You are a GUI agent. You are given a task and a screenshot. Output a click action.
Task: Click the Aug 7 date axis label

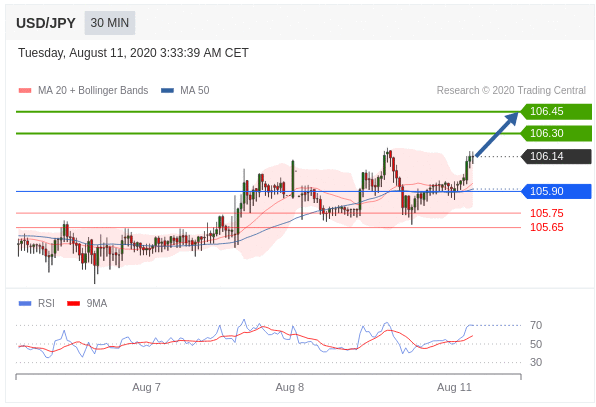coord(146,387)
